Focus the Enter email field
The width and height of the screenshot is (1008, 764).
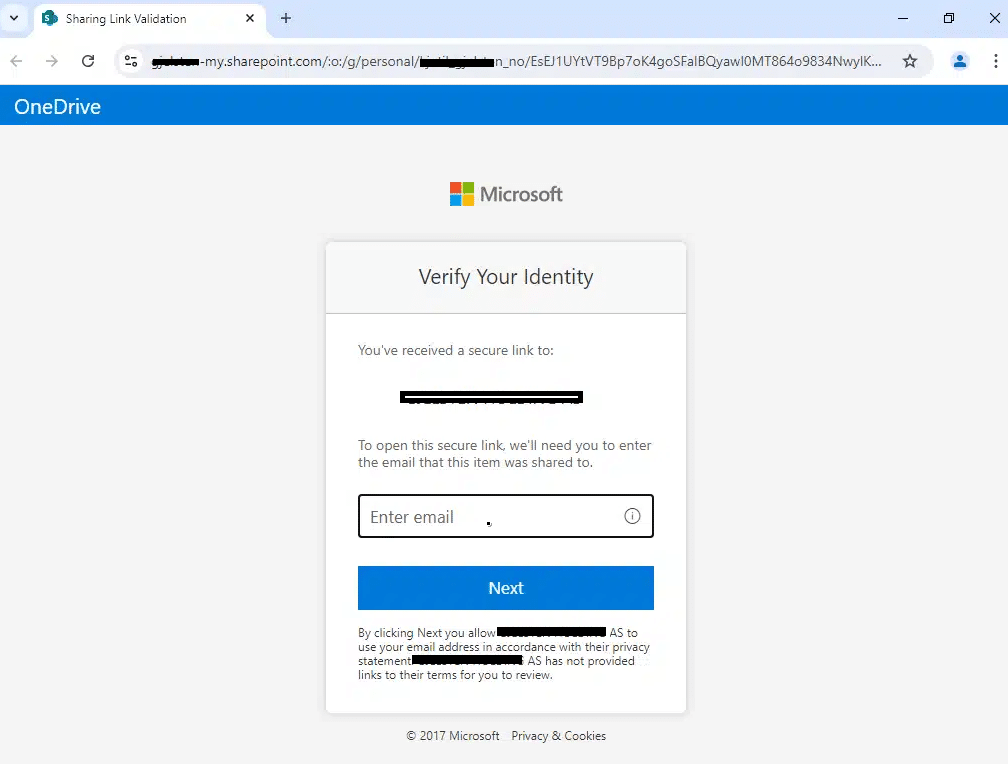[506, 516]
